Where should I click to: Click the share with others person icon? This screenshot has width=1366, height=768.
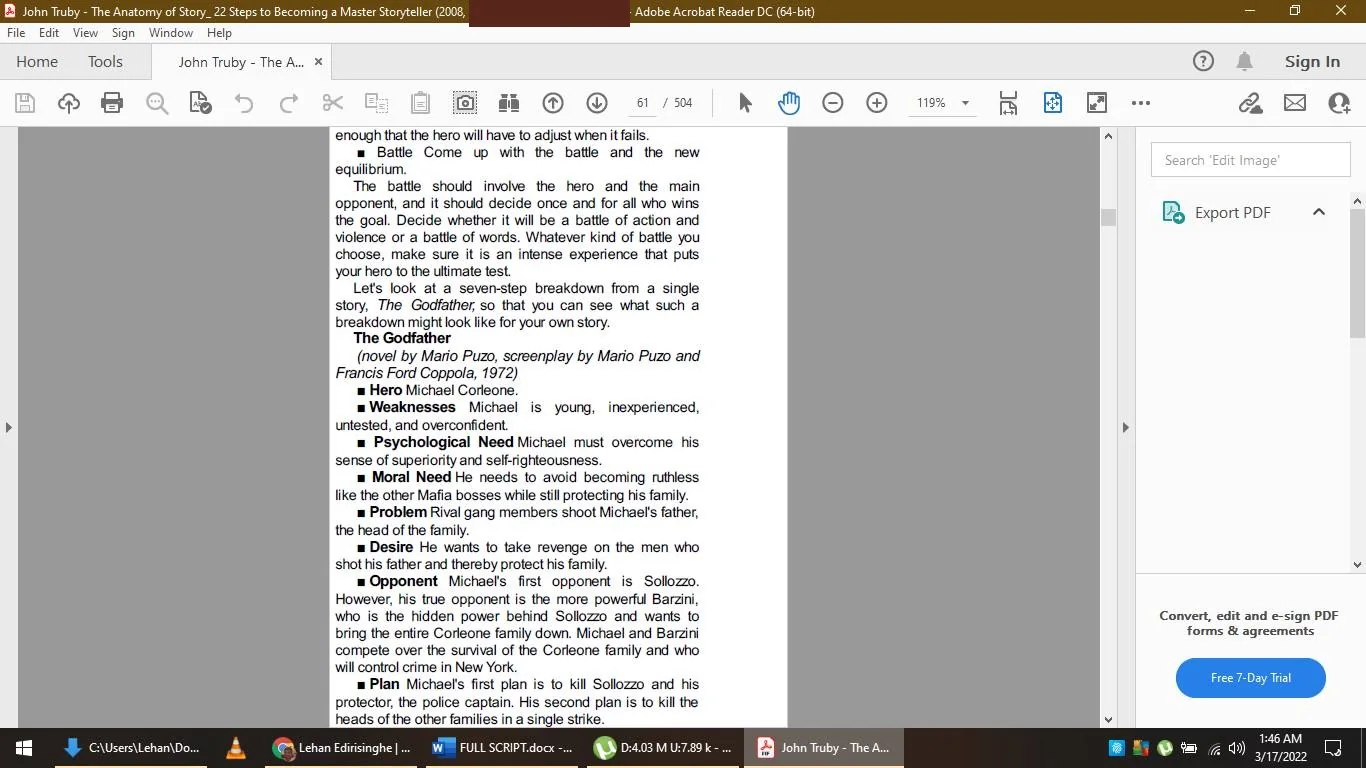point(1339,103)
